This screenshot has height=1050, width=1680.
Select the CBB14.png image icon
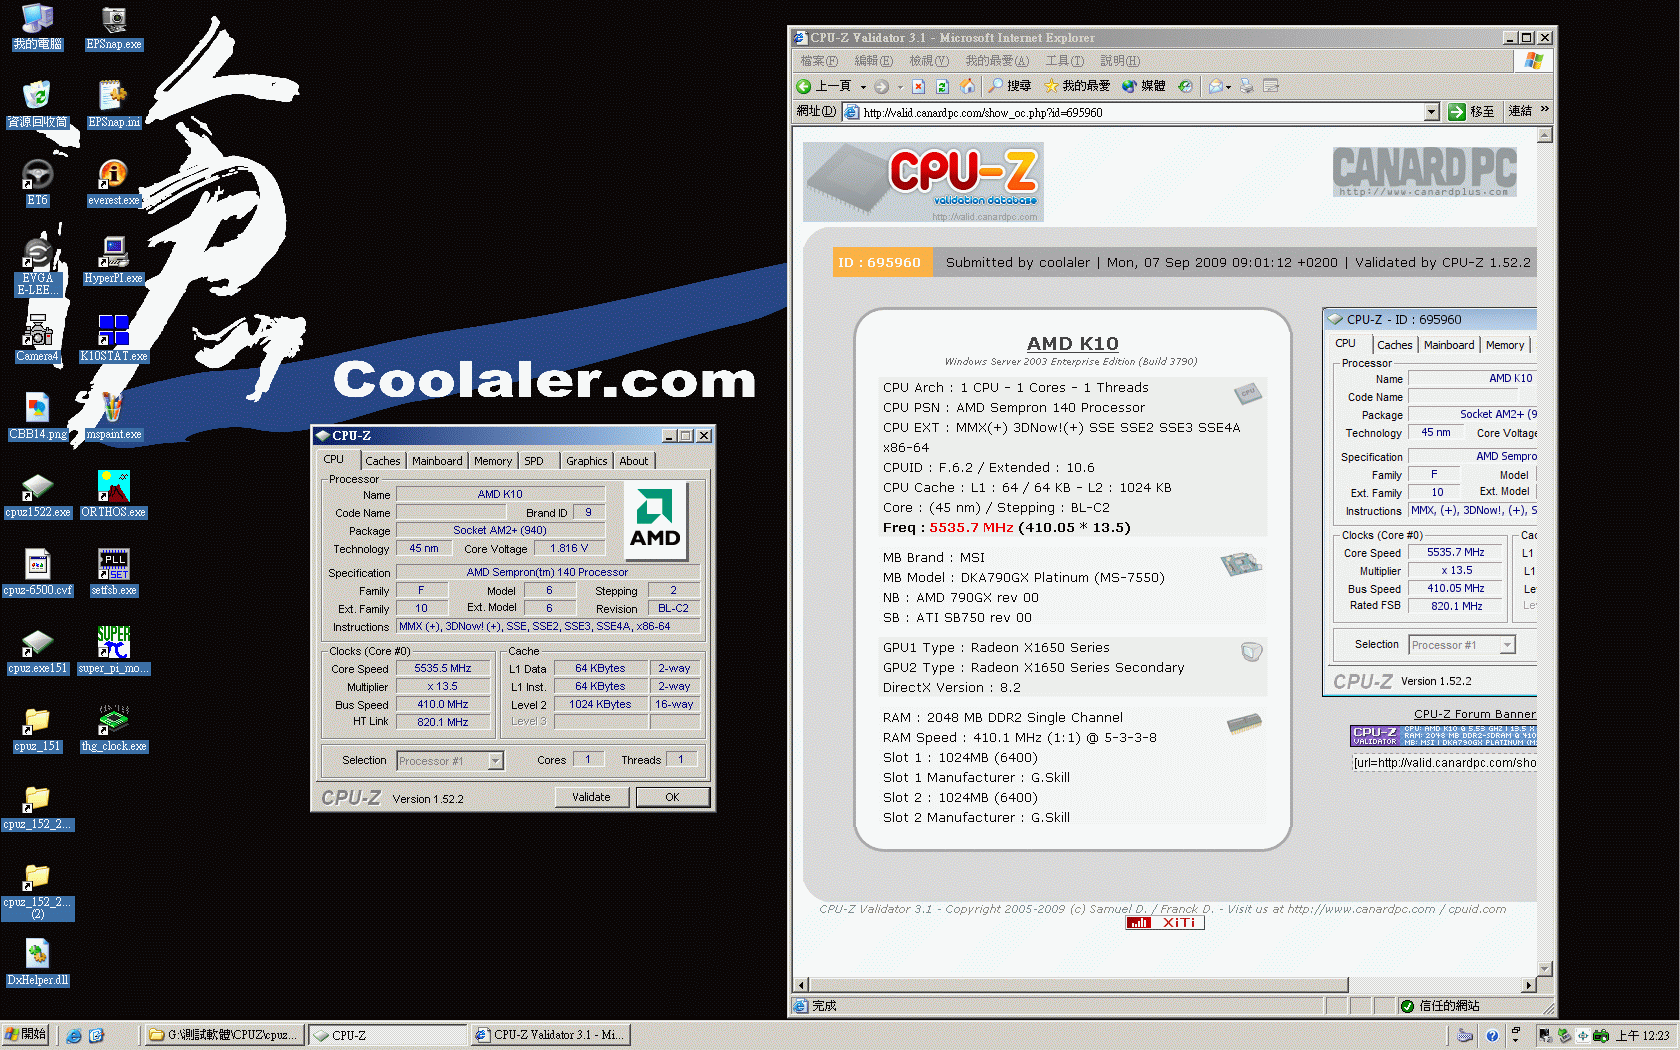point(37,416)
